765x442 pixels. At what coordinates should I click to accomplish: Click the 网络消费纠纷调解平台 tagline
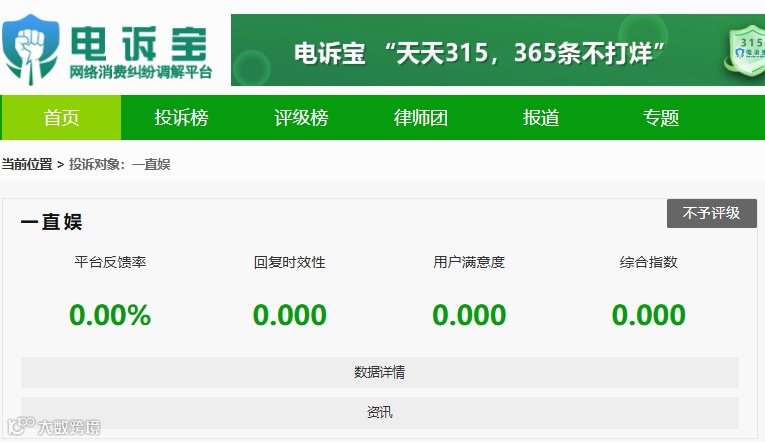141,73
